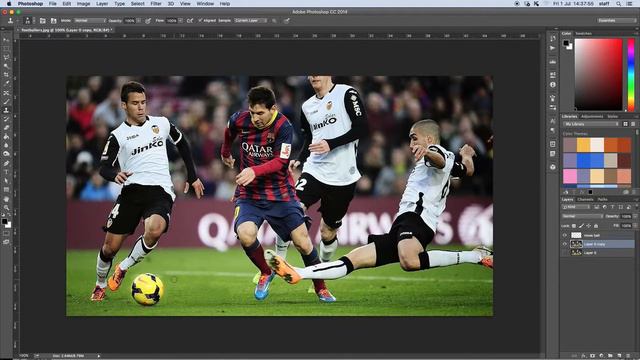Open the Apple menu

pyautogui.click(x=9, y=4)
